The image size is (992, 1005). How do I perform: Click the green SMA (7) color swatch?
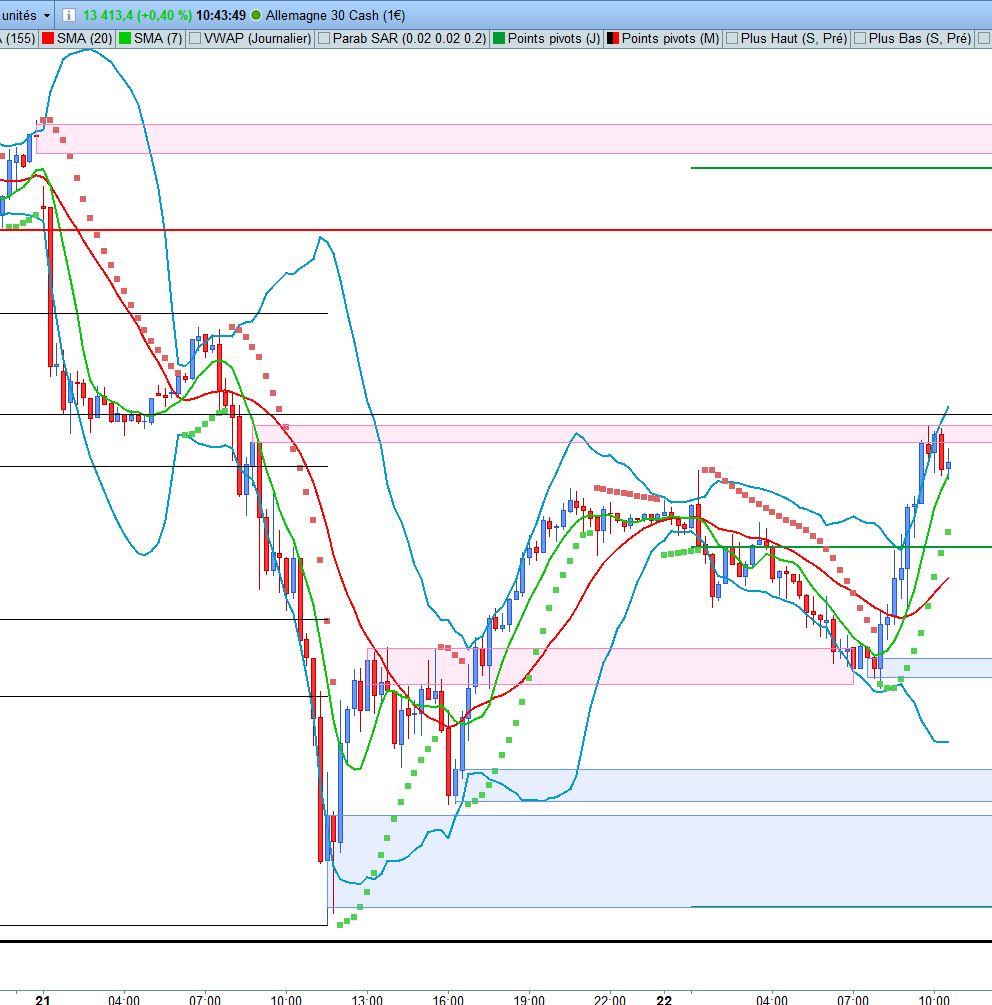point(124,38)
